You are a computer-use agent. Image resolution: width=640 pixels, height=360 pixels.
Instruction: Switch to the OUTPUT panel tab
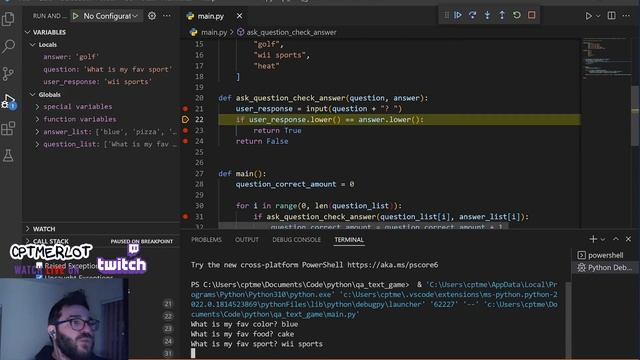pyautogui.click(x=247, y=240)
